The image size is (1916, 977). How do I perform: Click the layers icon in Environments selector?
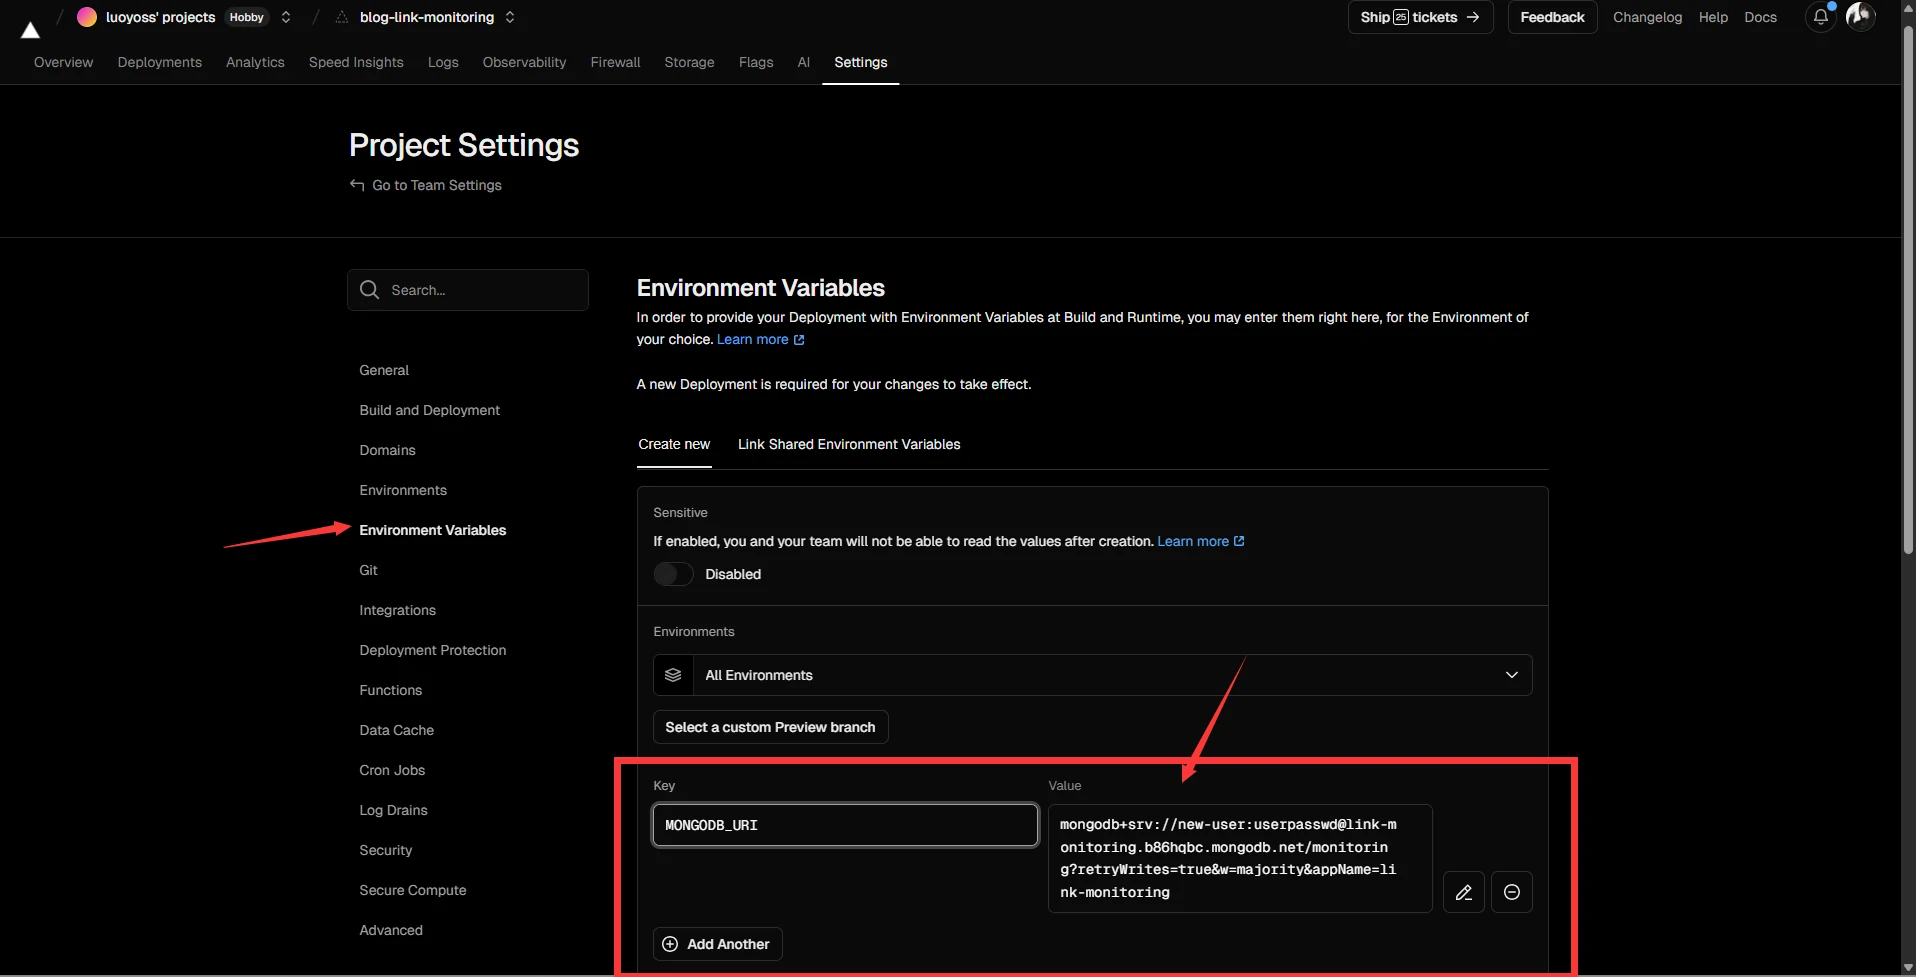point(673,675)
